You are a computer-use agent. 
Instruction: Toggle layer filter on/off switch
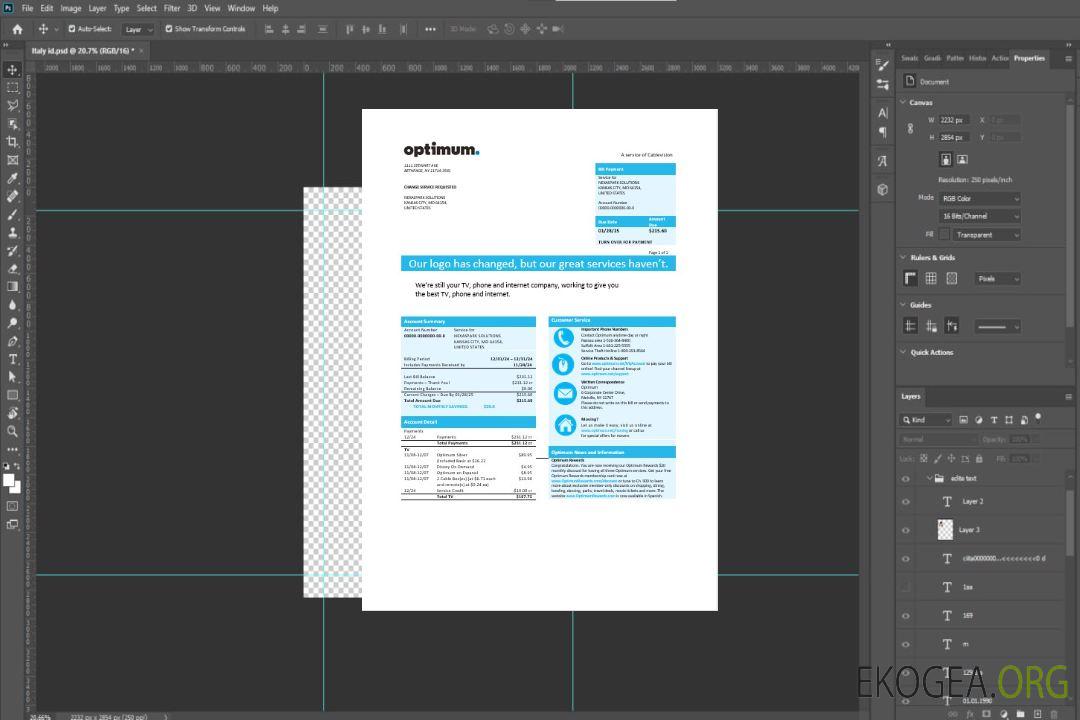tap(1038, 418)
